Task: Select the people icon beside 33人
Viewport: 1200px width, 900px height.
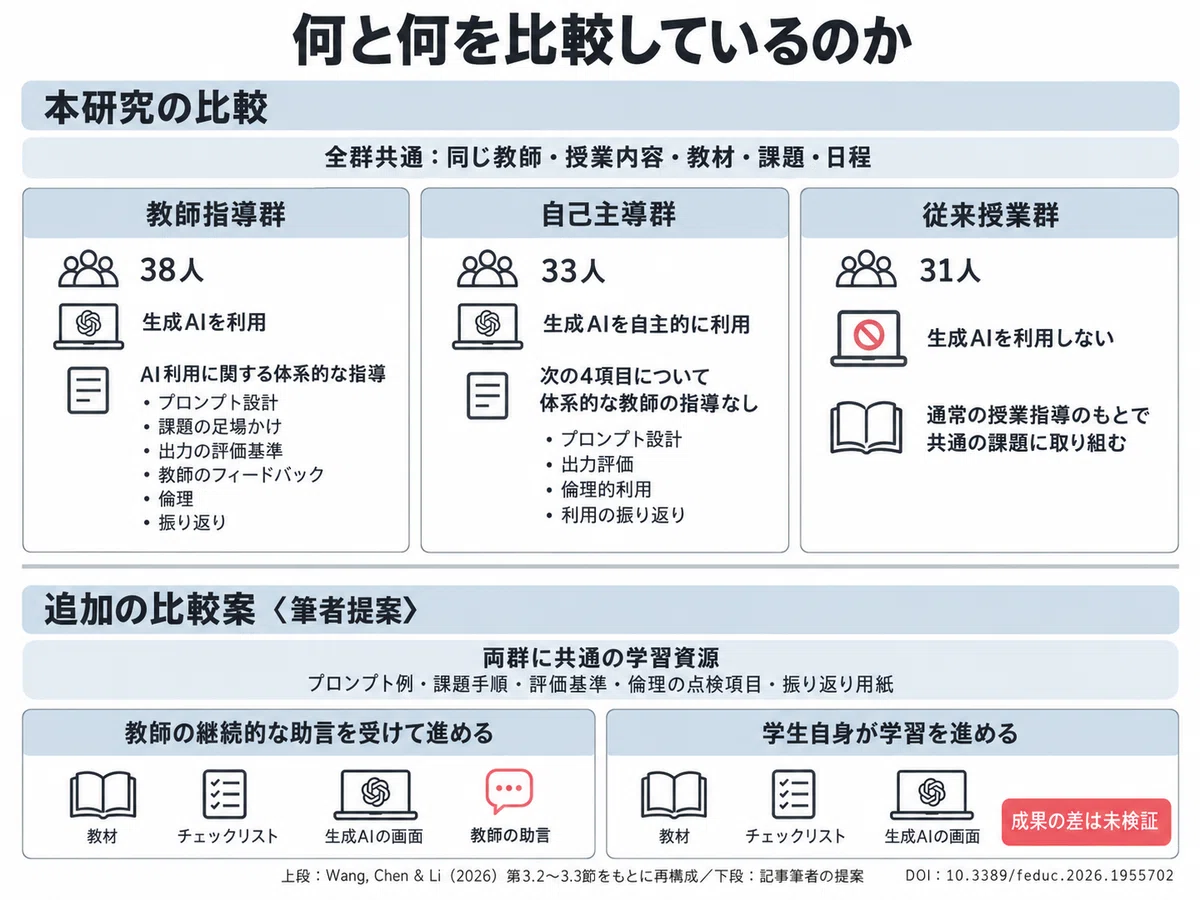Action: tap(487, 269)
